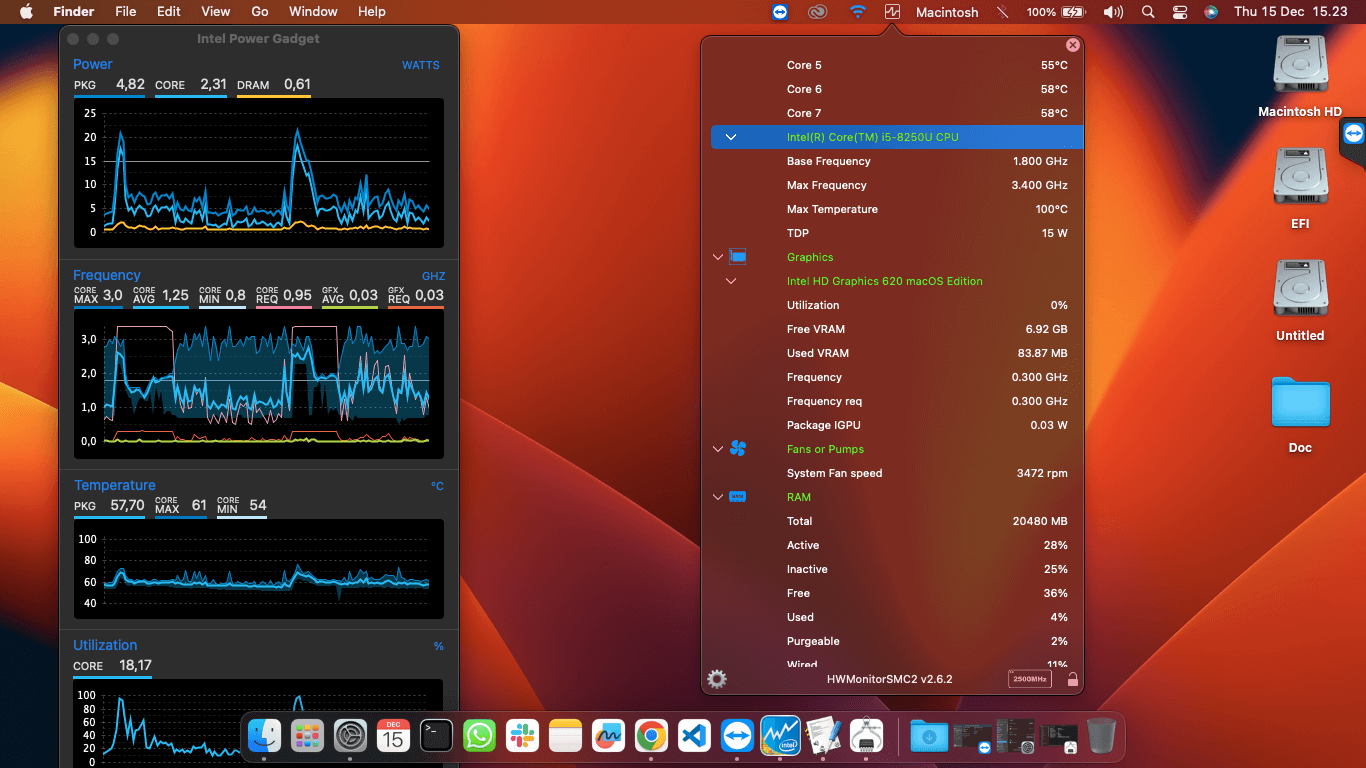Screen dimensions: 1366x768
Task: Open HWMonitorSMC2 settings gear icon
Action: pyautogui.click(x=717, y=679)
